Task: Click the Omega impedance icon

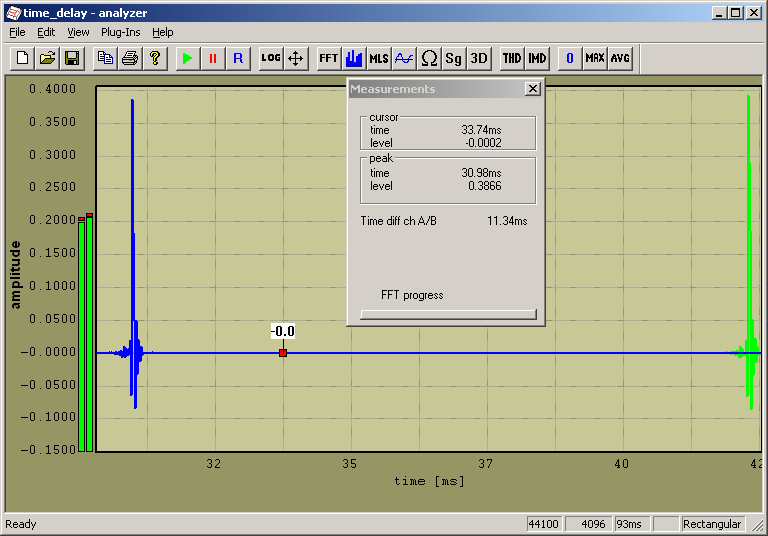Action: click(x=429, y=58)
